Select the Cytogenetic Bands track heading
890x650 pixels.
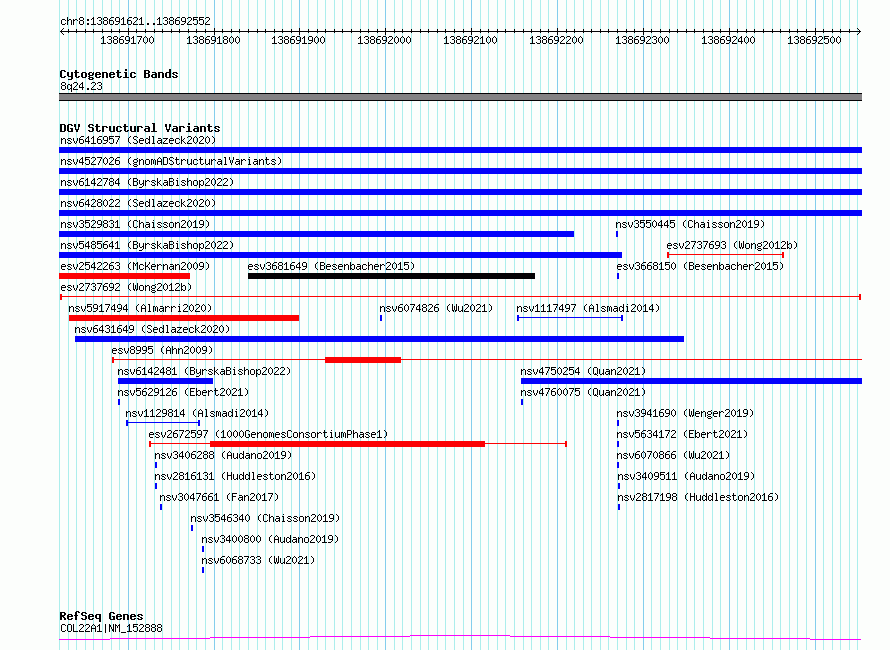pos(119,74)
